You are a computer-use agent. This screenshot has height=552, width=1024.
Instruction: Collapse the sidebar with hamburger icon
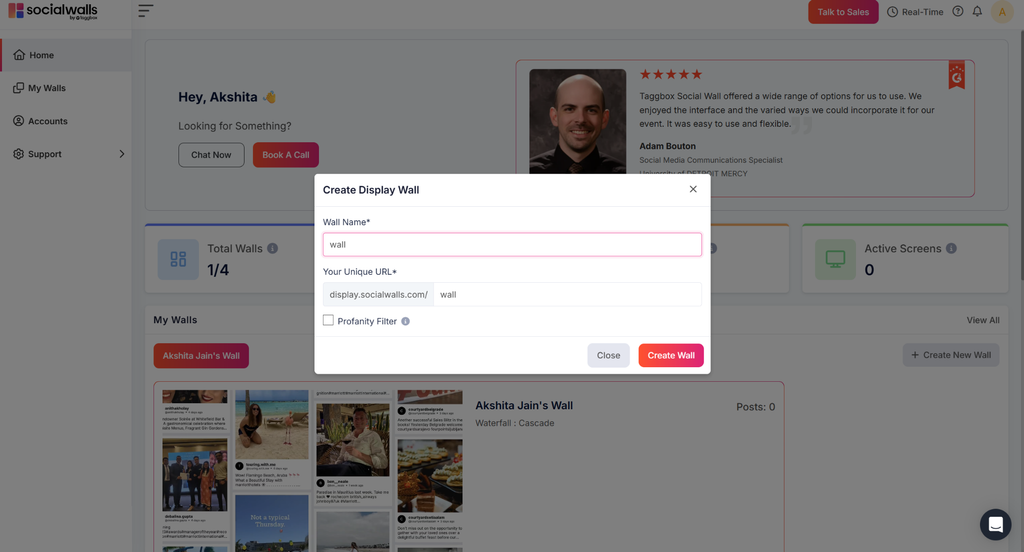(x=146, y=11)
